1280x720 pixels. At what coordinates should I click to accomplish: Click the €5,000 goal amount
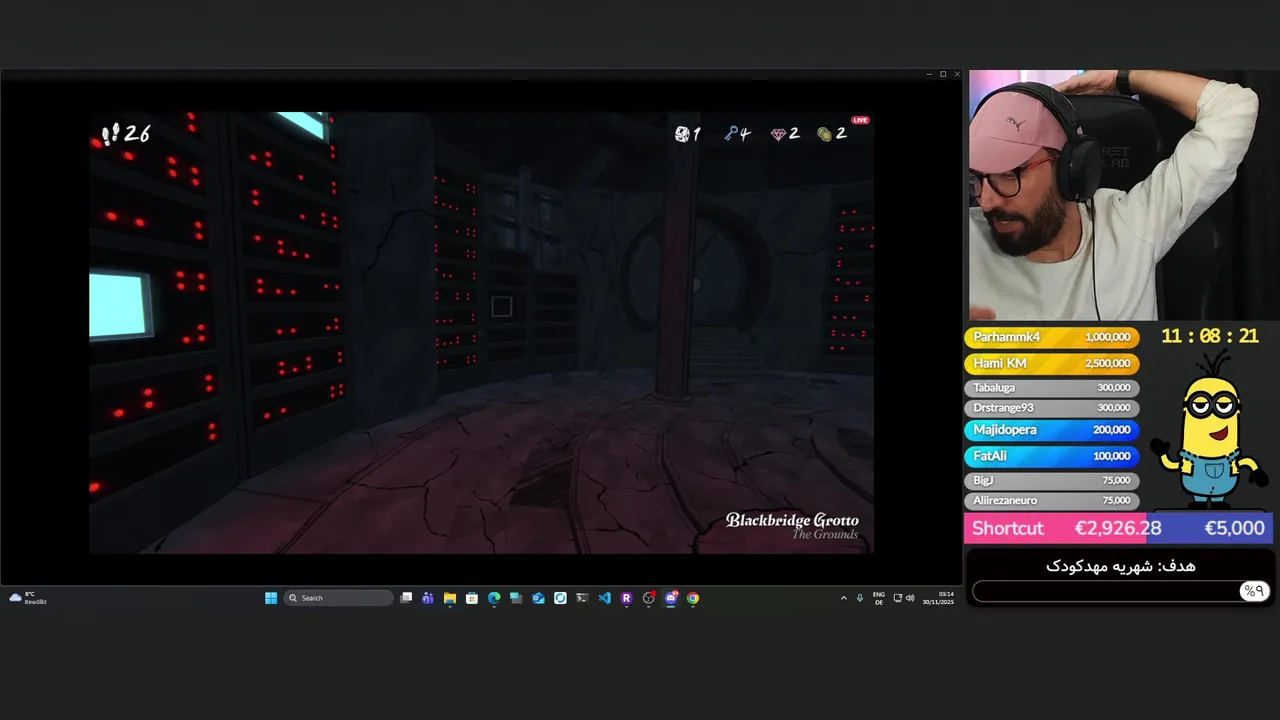pos(1234,528)
